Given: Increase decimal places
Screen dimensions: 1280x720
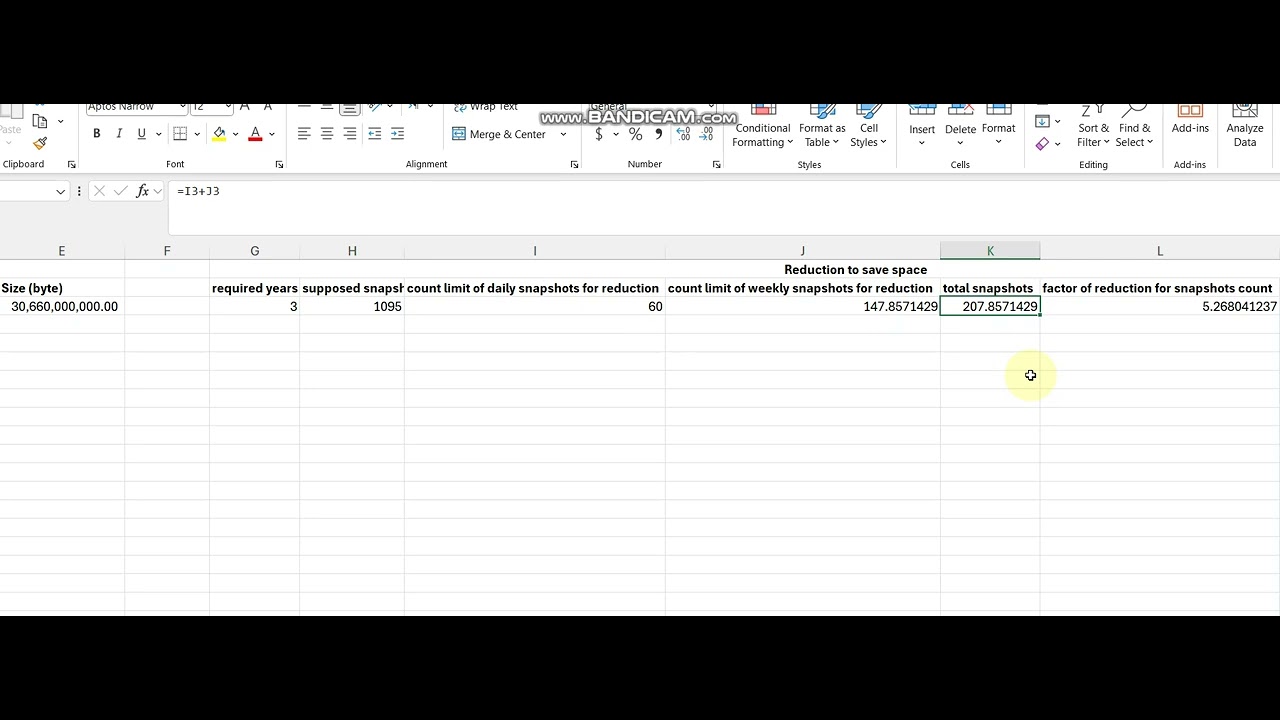Looking at the screenshot, I should pyautogui.click(x=684, y=134).
